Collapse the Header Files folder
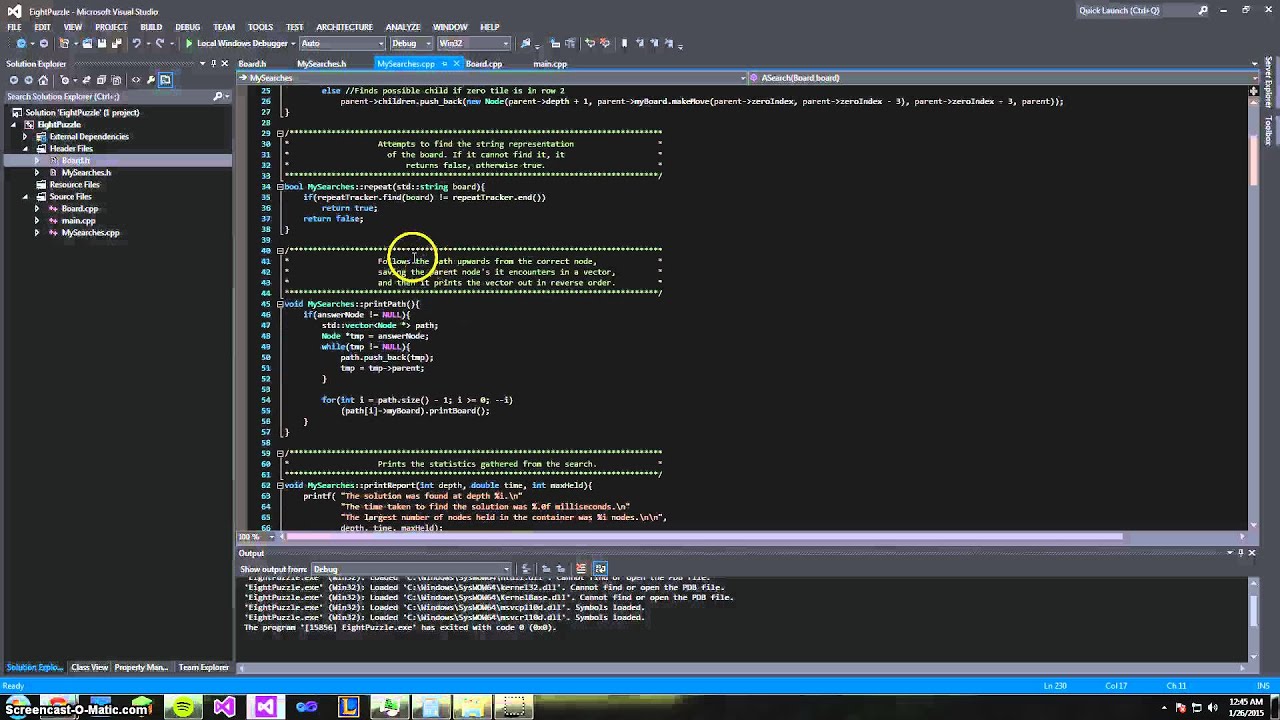This screenshot has height=720, width=1280. click(x=27, y=148)
